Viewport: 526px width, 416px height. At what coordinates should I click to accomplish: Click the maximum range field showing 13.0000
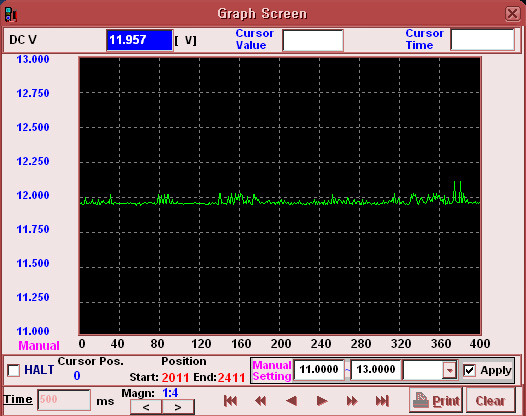pyautogui.click(x=376, y=370)
